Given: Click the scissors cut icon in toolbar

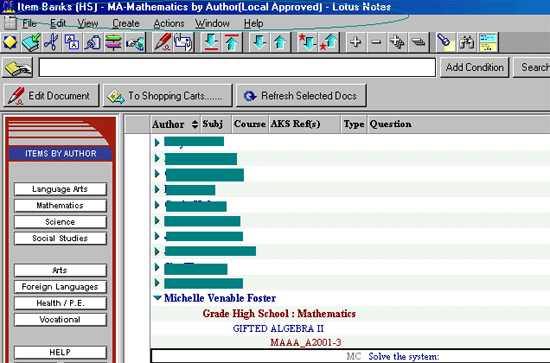Looking at the screenshot, I should (x=51, y=42).
